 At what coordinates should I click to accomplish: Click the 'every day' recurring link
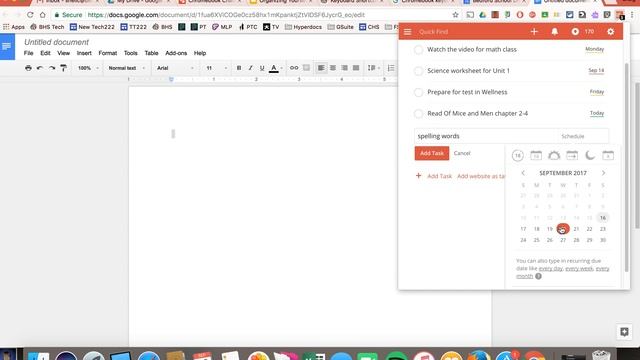(551, 269)
